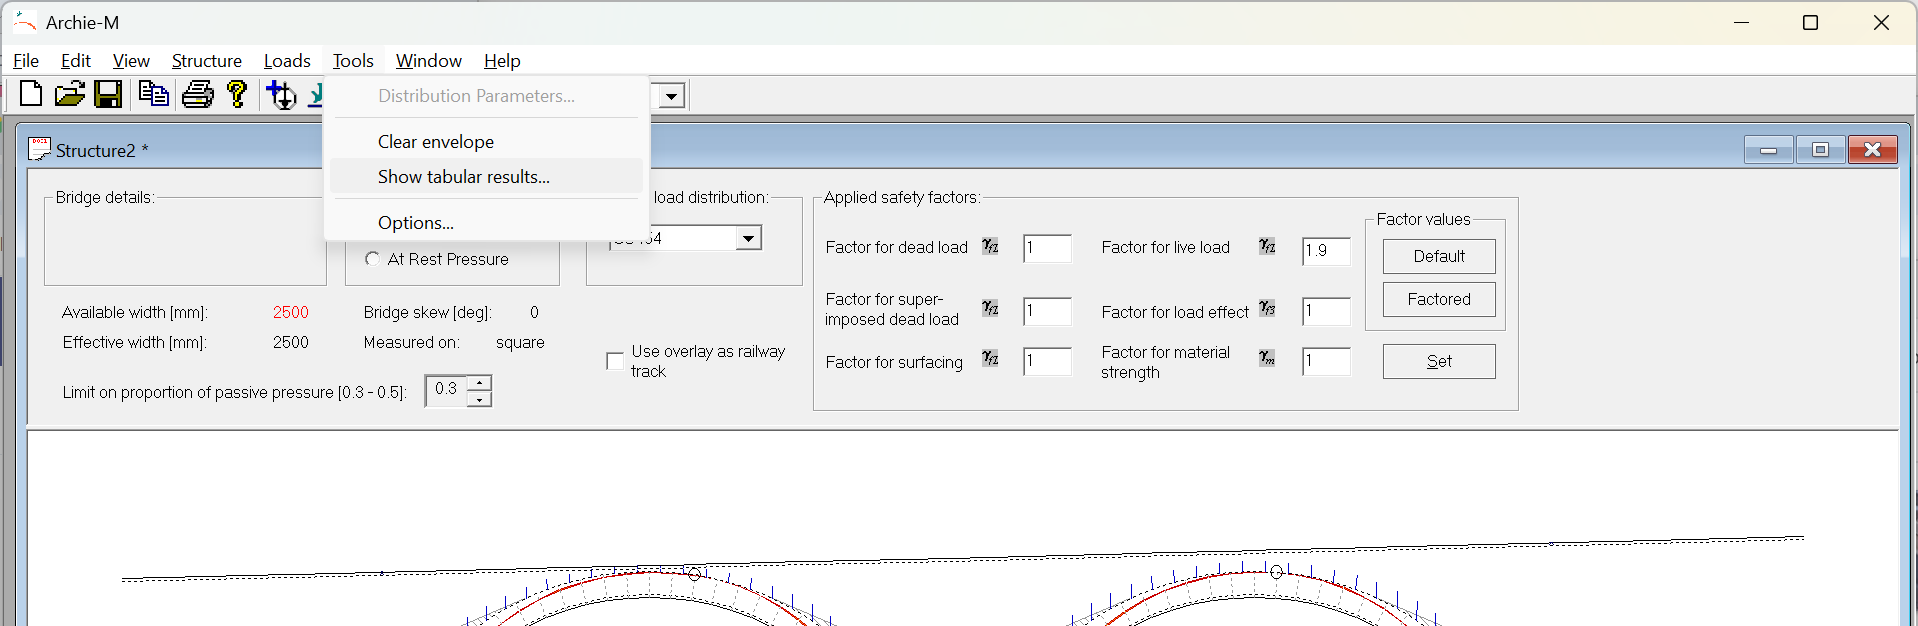The width and height of the screenshot is (1918, 626).
Task: Click the gamma symbol for superimposed dead load
Action: (x=990, y=308)
